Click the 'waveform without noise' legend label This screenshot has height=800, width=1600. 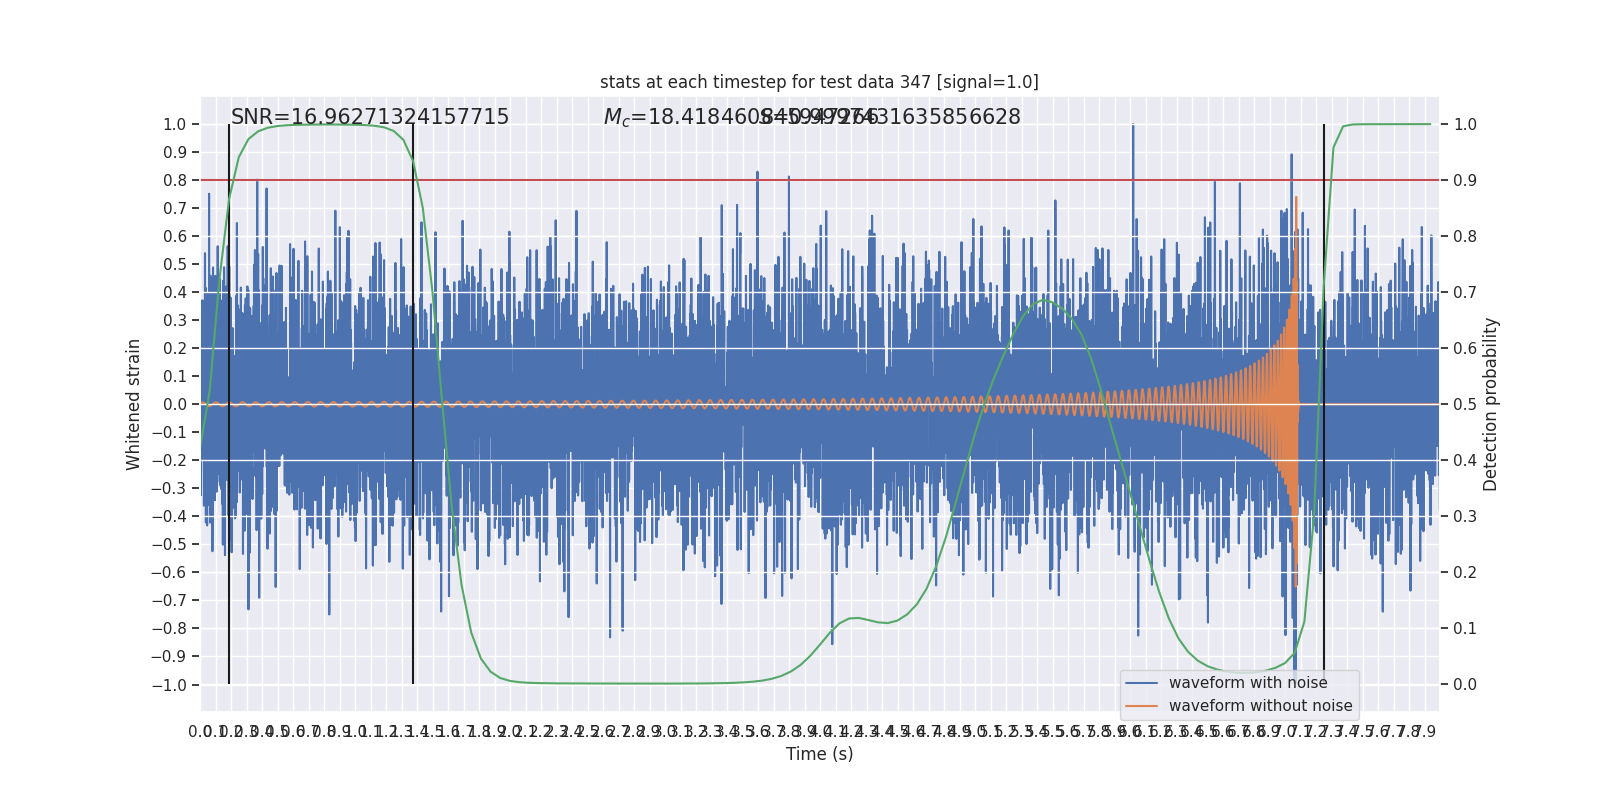[x=1260, y=706]
